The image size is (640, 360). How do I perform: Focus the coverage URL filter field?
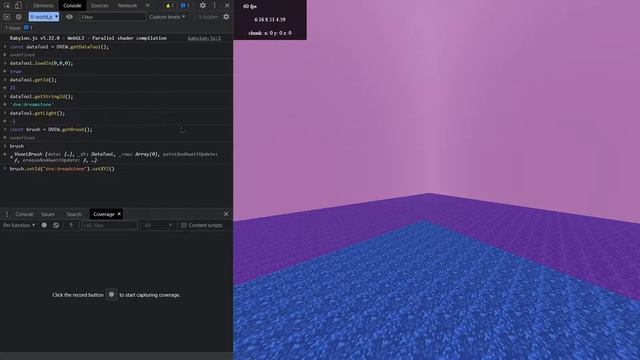[109, 225]
